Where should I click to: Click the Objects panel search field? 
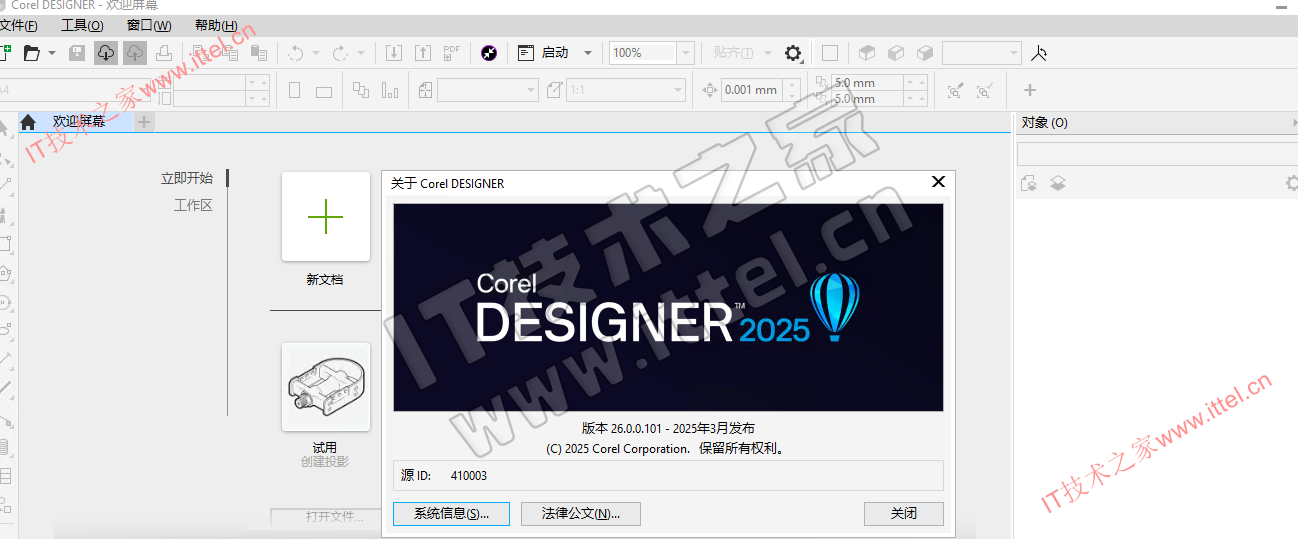click(x=1157, y=154)
